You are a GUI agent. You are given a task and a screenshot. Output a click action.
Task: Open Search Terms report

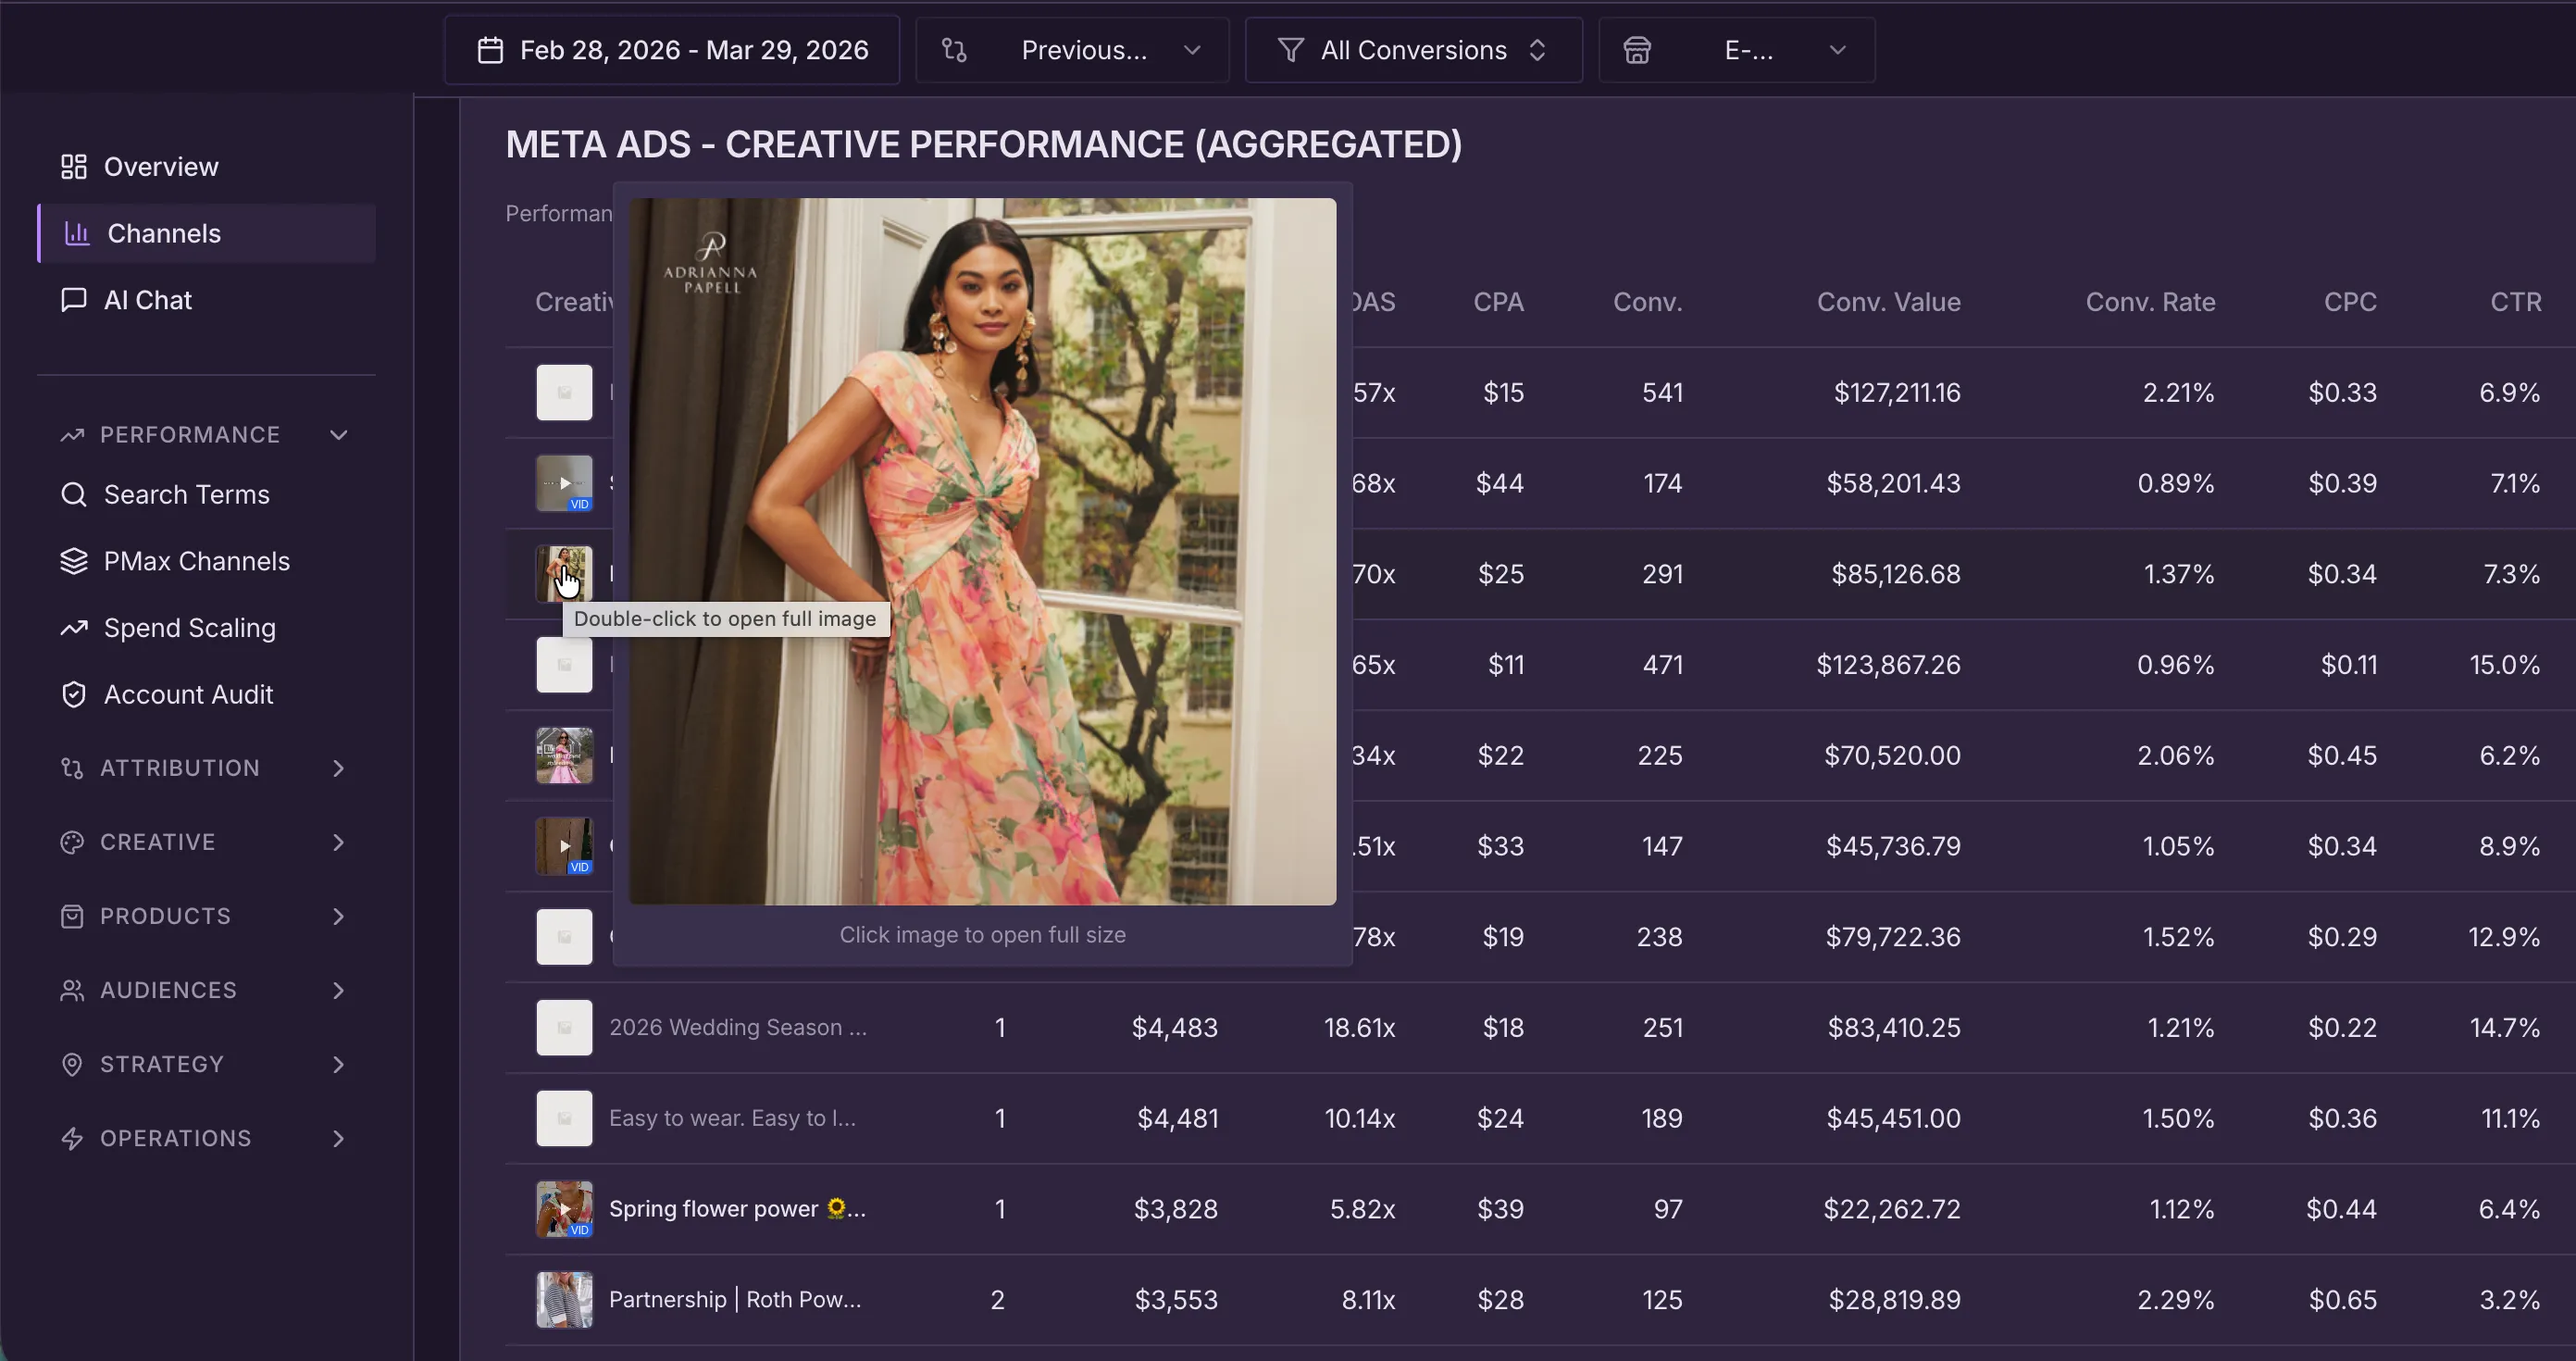tap(206, 494)
